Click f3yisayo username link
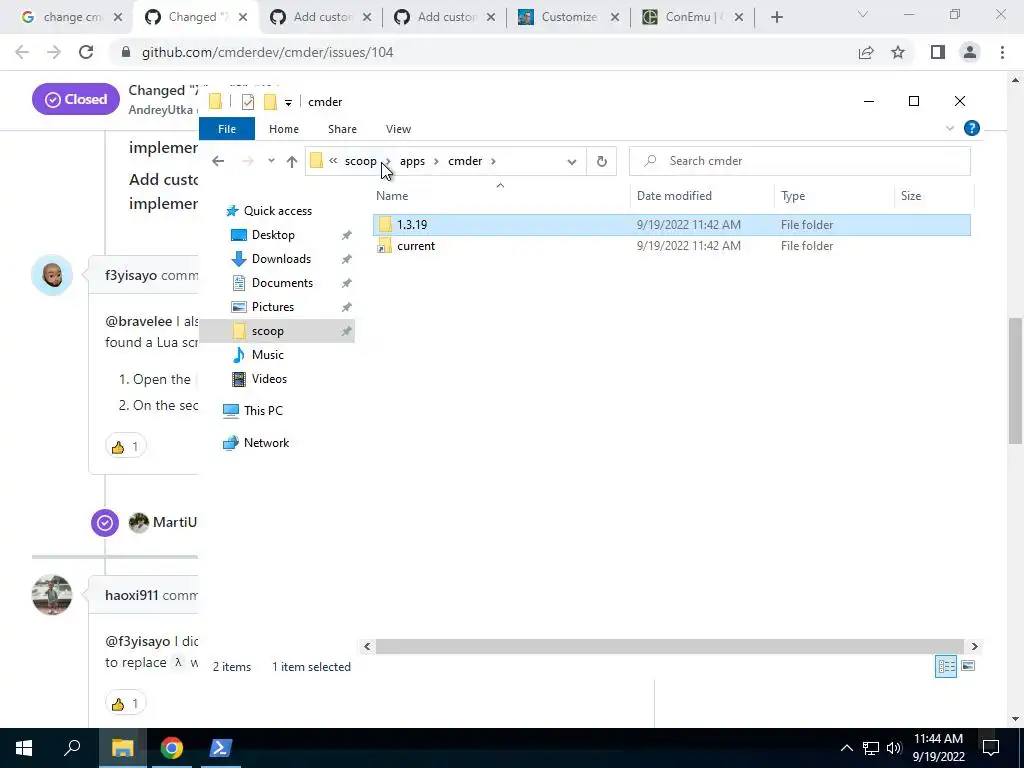 131,276
